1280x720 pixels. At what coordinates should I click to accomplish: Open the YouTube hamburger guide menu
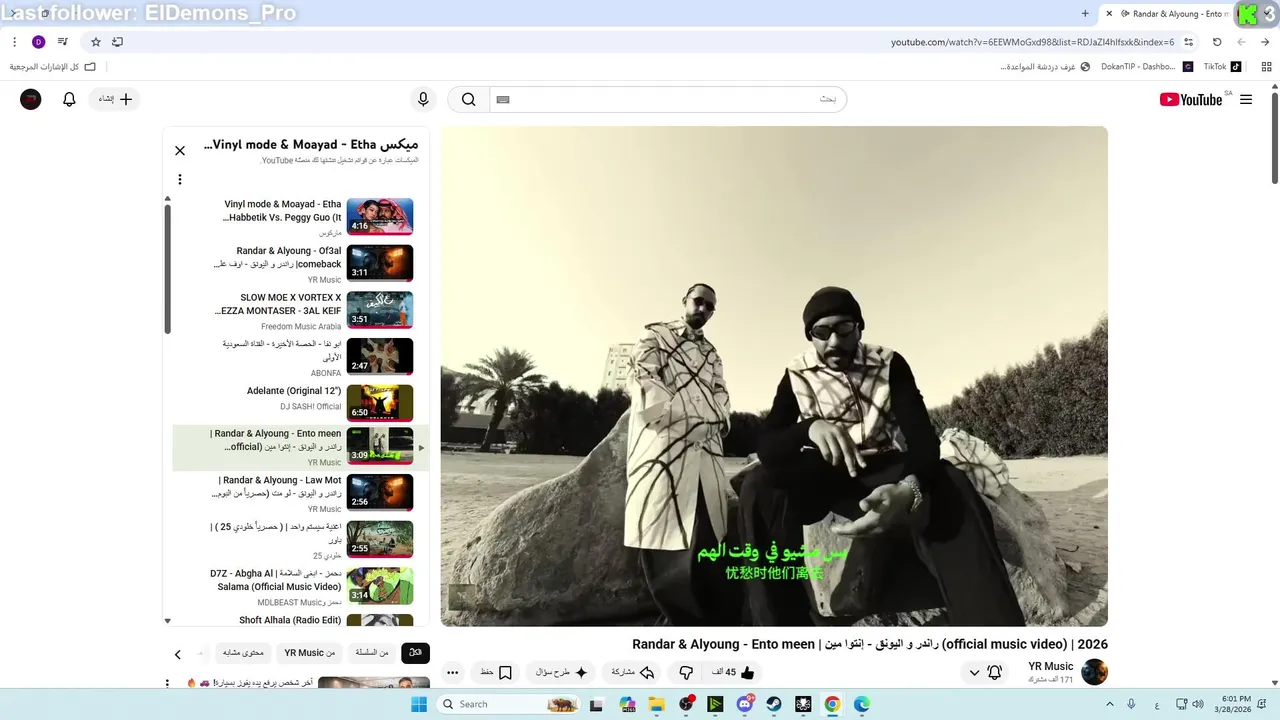point(1246,99)
